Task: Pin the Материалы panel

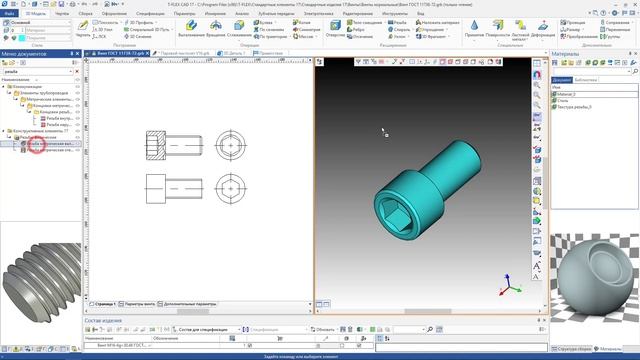Action: [x=629, y=53]
